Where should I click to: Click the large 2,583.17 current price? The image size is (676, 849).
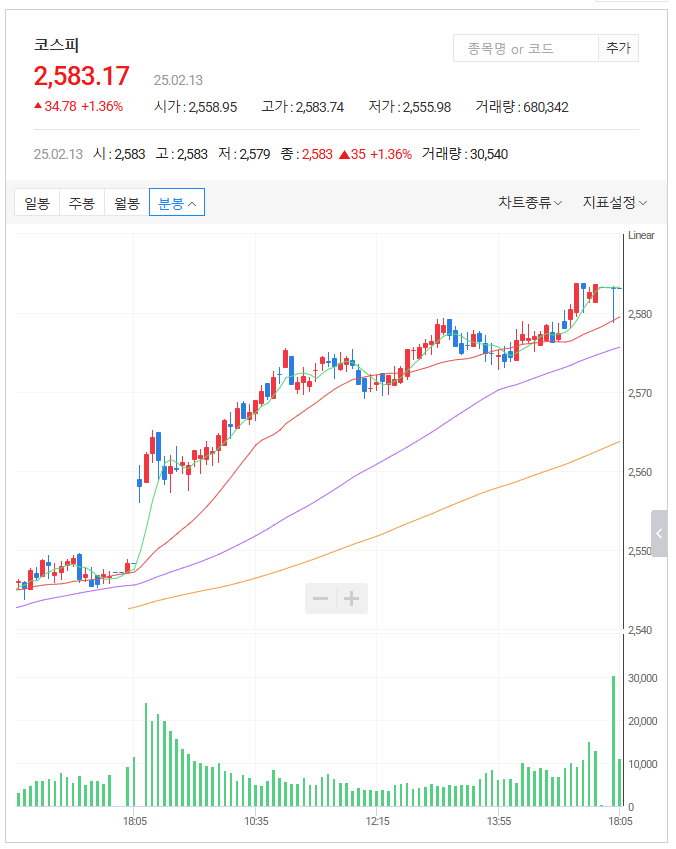(82, 76)
